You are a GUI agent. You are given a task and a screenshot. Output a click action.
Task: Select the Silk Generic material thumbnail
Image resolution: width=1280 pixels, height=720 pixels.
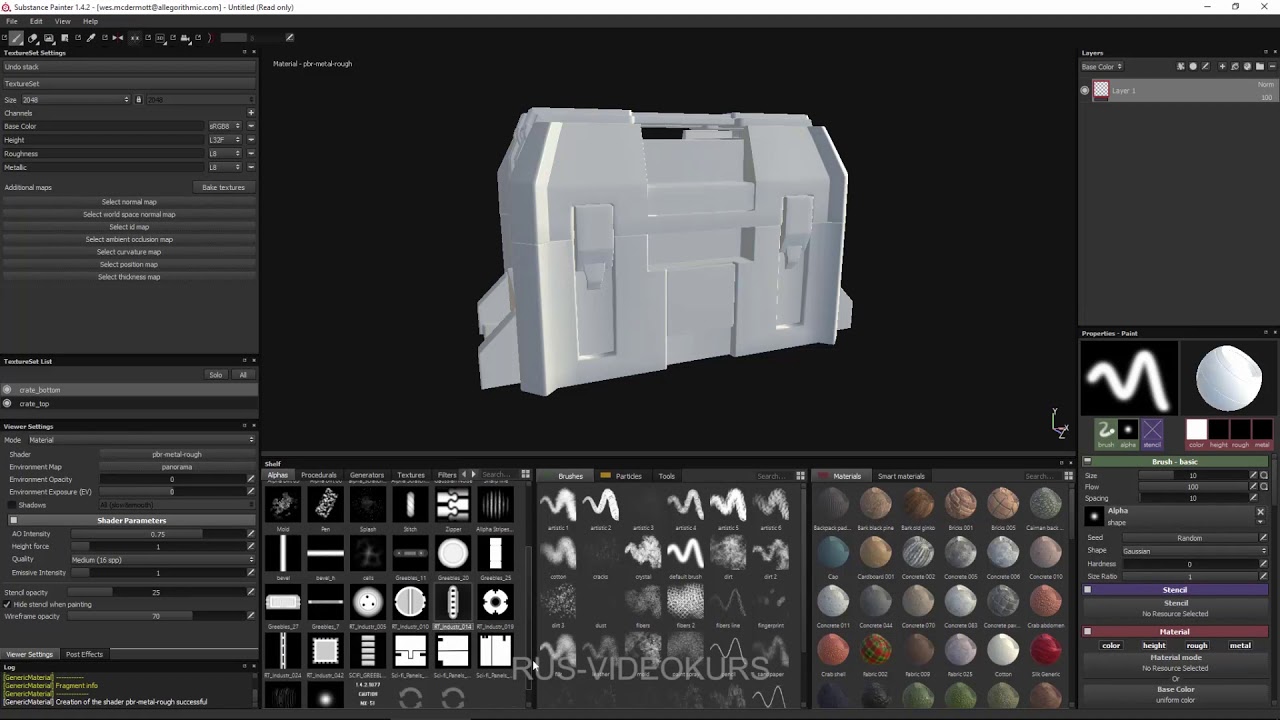[x=1045, y=650]
